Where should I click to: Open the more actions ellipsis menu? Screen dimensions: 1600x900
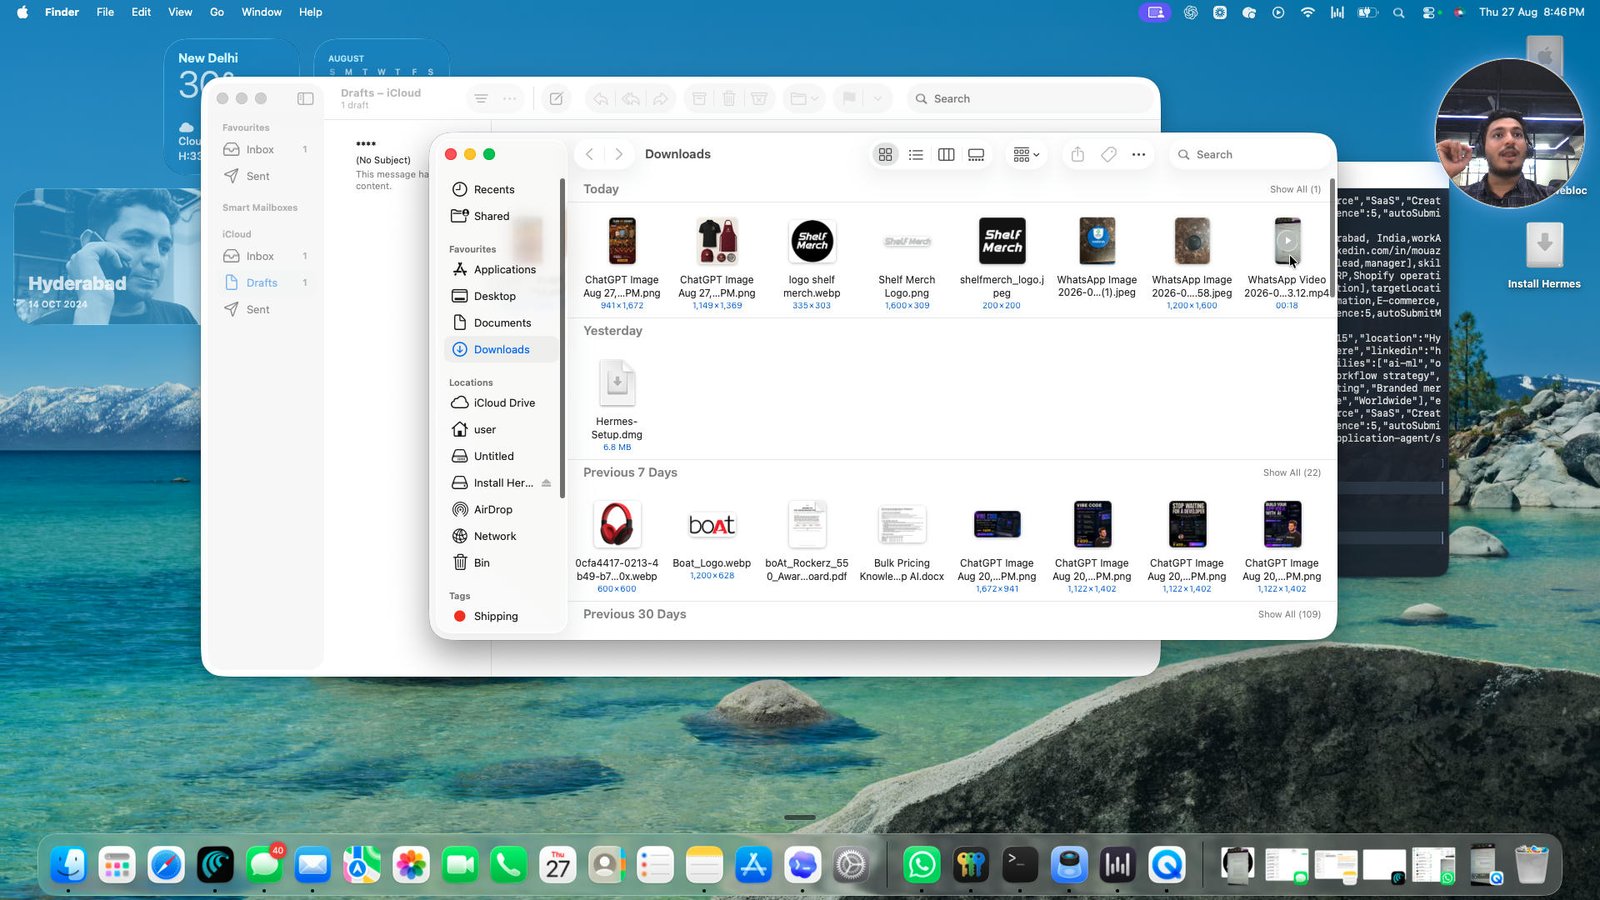pos(1138,154)
